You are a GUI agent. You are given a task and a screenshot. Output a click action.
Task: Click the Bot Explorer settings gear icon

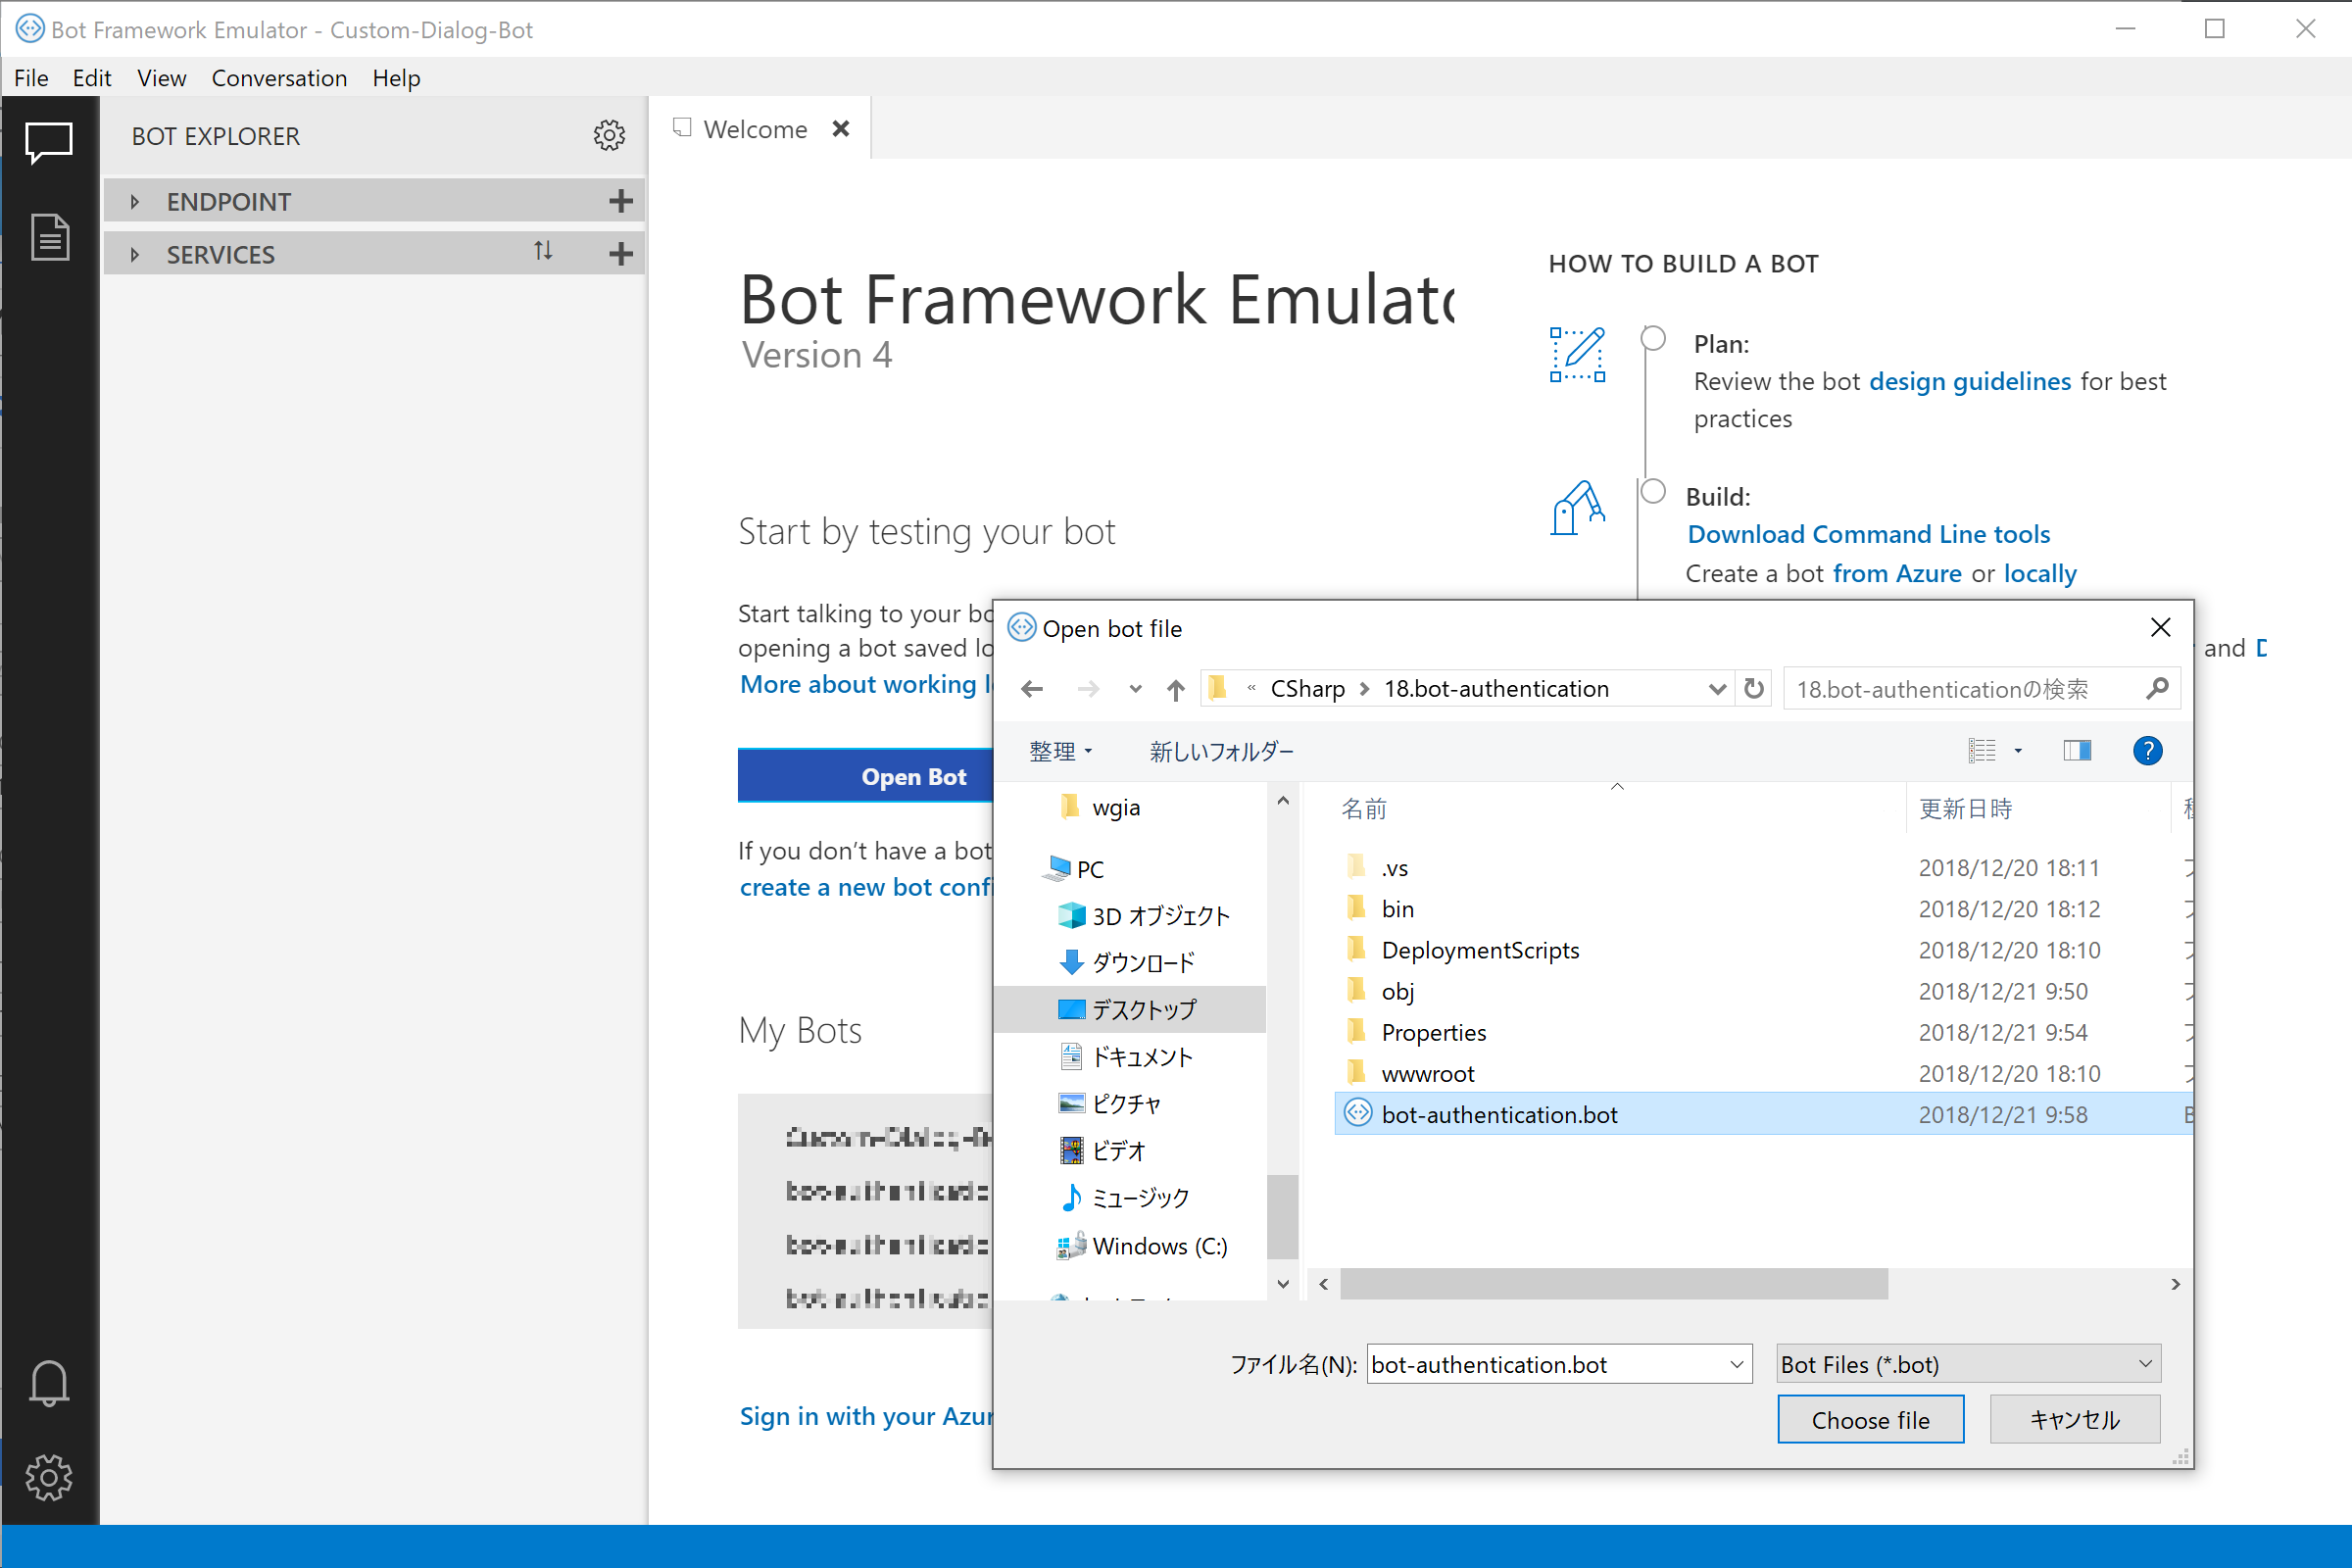point(609,136)
